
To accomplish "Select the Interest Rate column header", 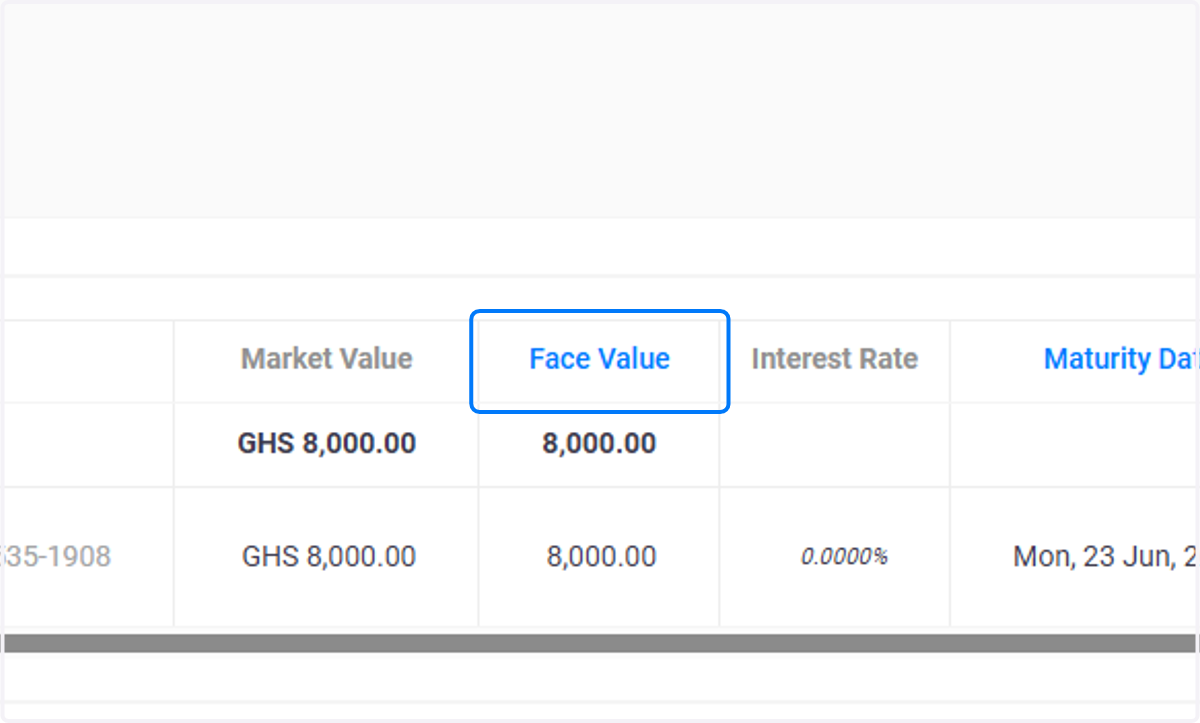I will [834, 359].
